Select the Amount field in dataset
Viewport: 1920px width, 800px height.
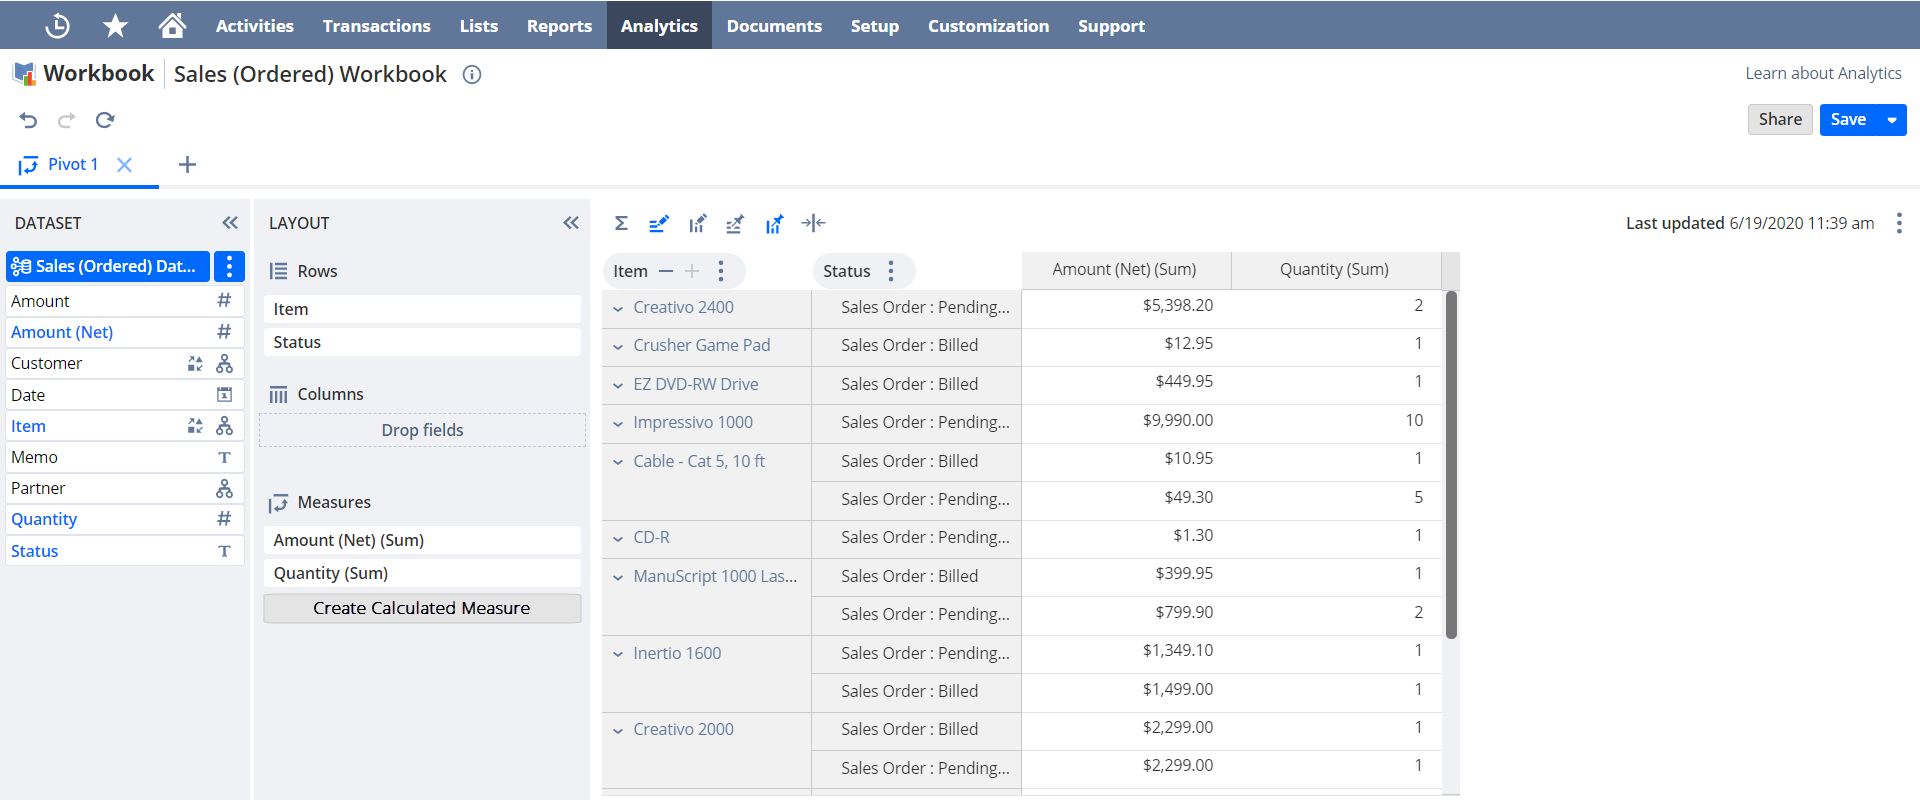[125, 301]
